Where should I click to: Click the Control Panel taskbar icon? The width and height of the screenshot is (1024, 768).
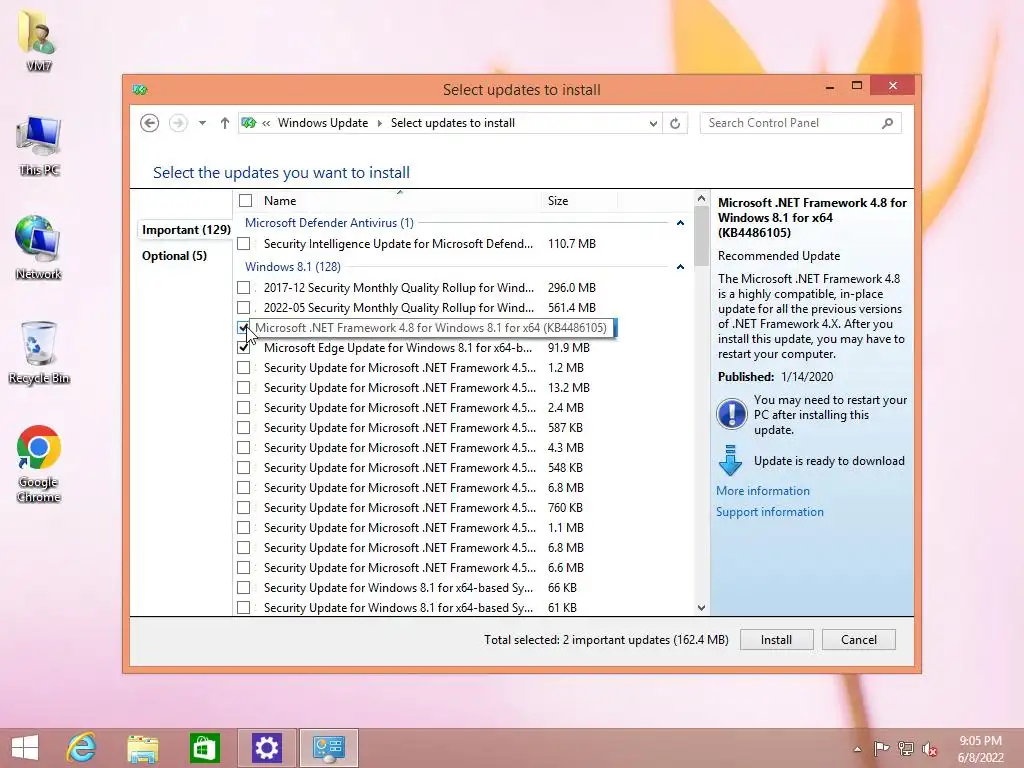coord(328,748)
